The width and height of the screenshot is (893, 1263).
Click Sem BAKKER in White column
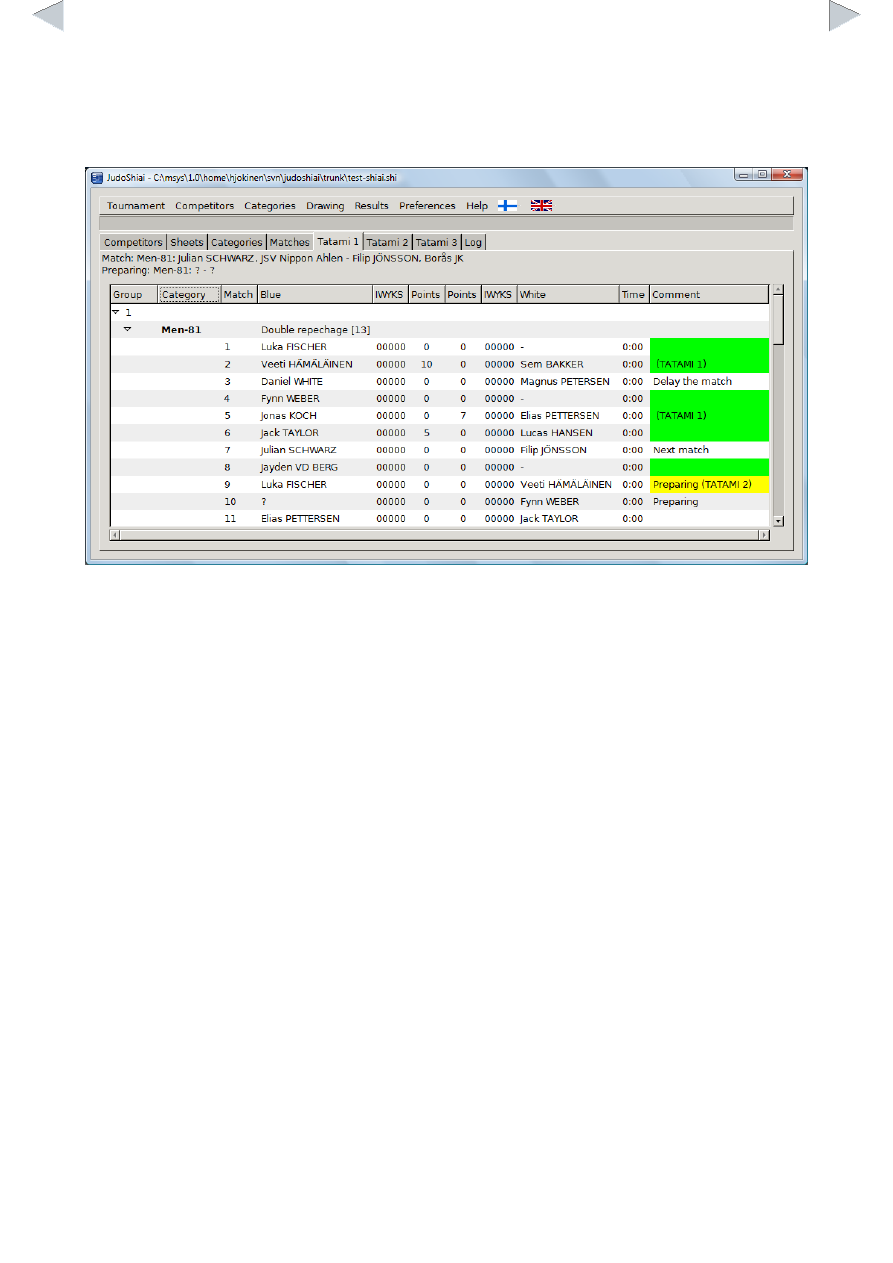(552, 364)
